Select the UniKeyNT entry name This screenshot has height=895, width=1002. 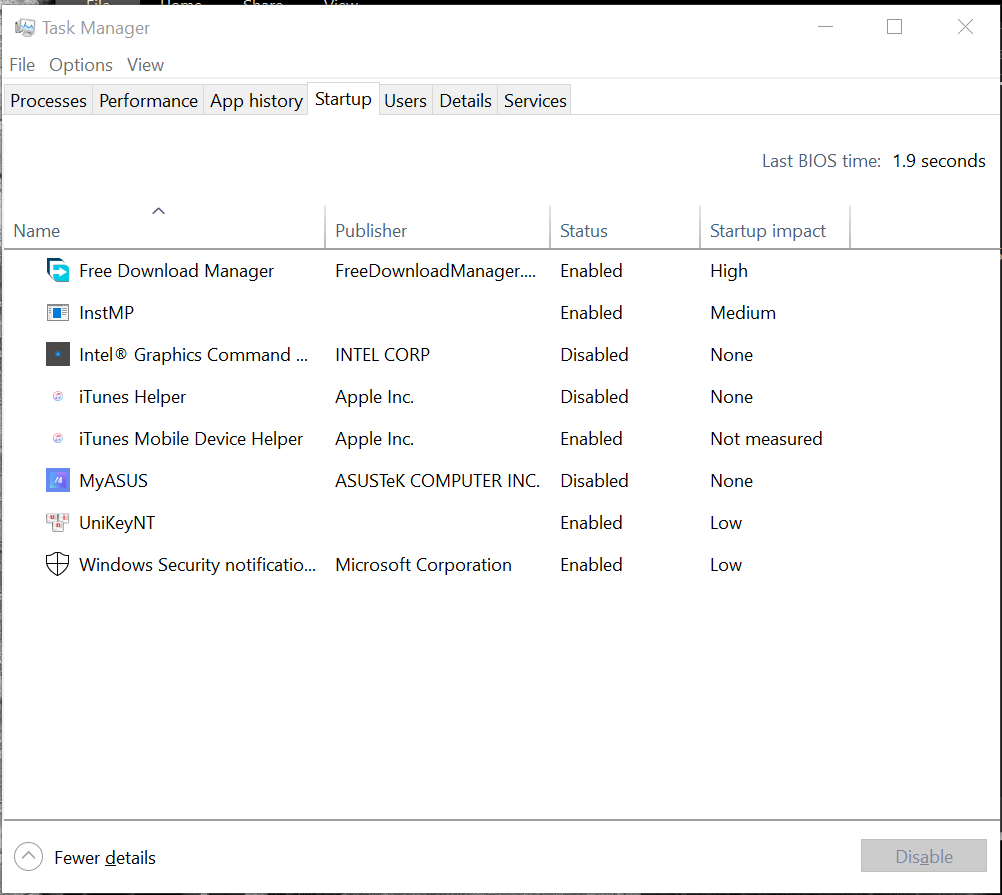point(117,523)
